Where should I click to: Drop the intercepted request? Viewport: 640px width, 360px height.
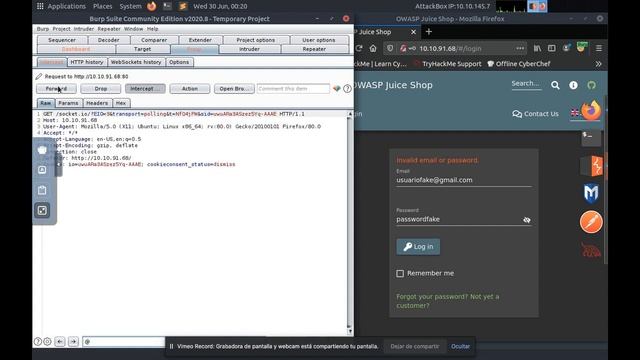coord(100,89)
